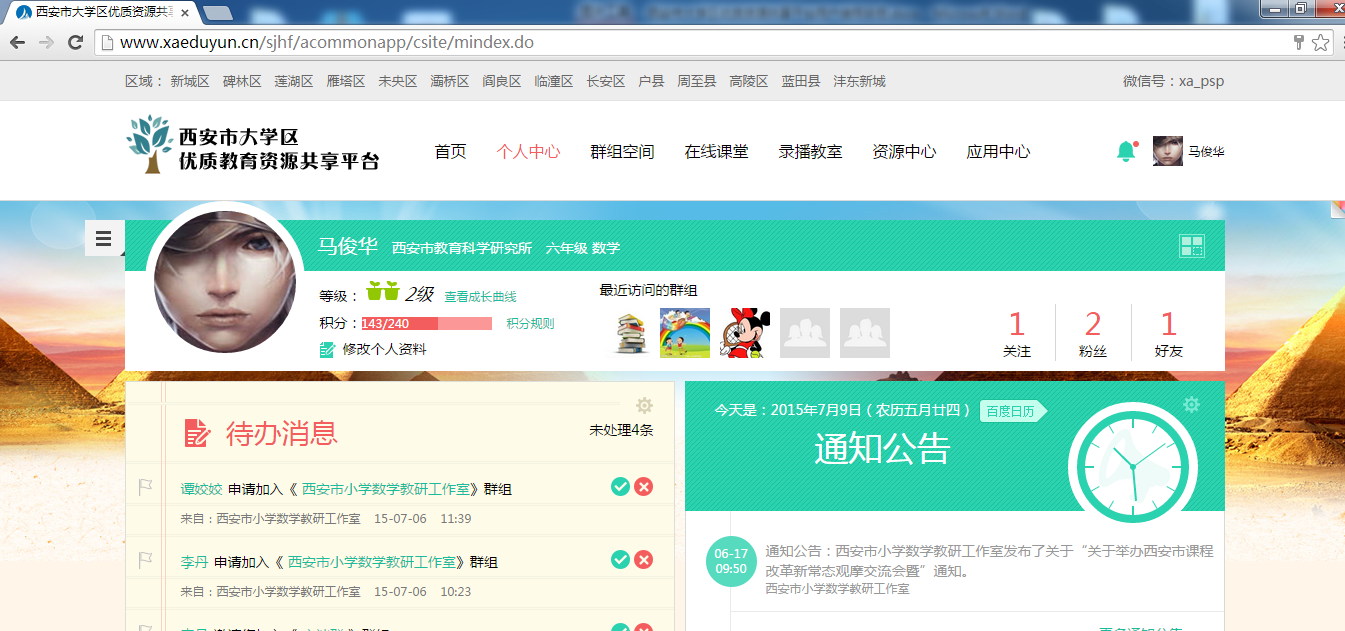Screen dimensions: 1345x631
Task: Open 在线课堂 navigation item
Action: [716, 152]
